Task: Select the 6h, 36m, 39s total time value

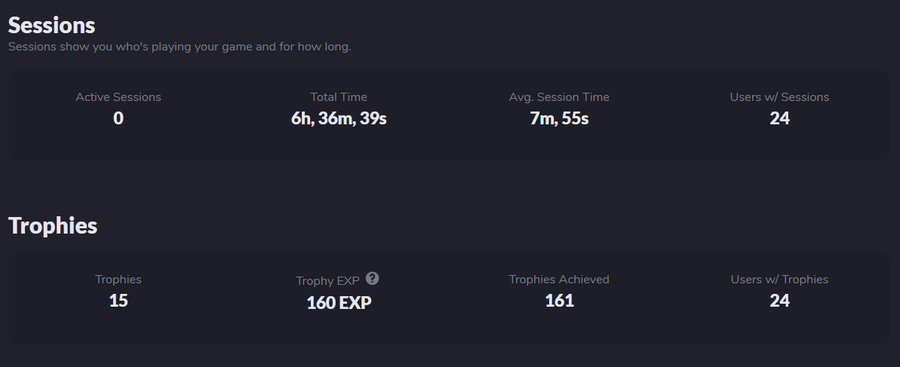Action: pyautogui.click(x=339, y=118)
